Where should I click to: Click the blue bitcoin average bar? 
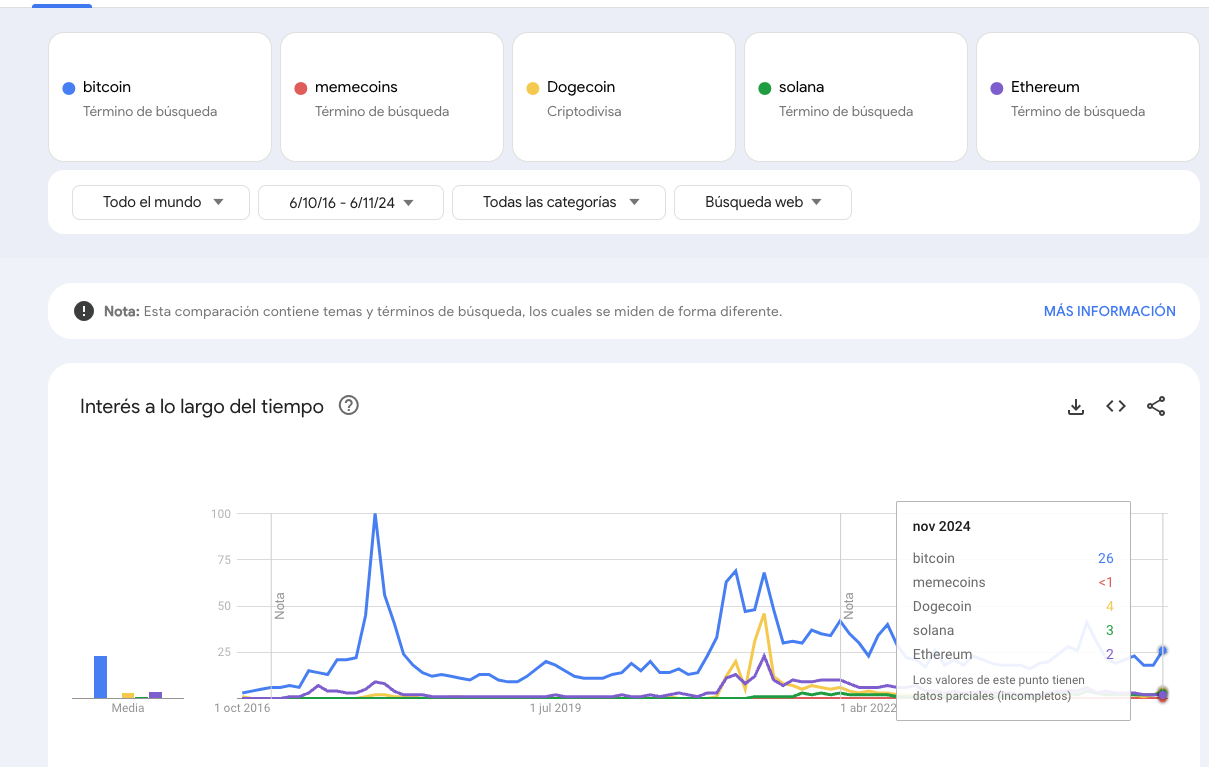(100, 677)
